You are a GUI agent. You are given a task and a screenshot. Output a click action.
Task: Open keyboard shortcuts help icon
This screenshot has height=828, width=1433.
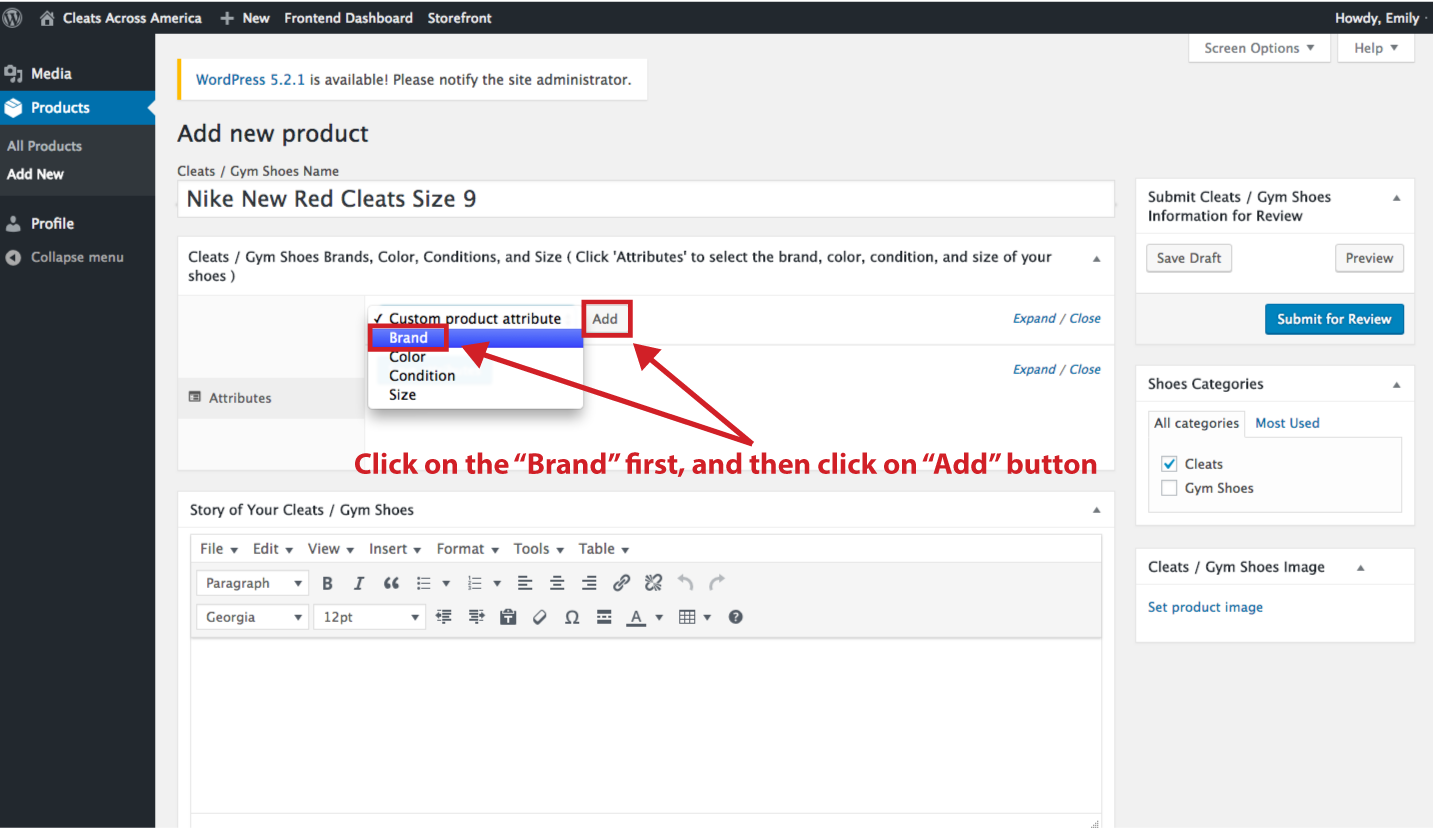tap(736, 617)
